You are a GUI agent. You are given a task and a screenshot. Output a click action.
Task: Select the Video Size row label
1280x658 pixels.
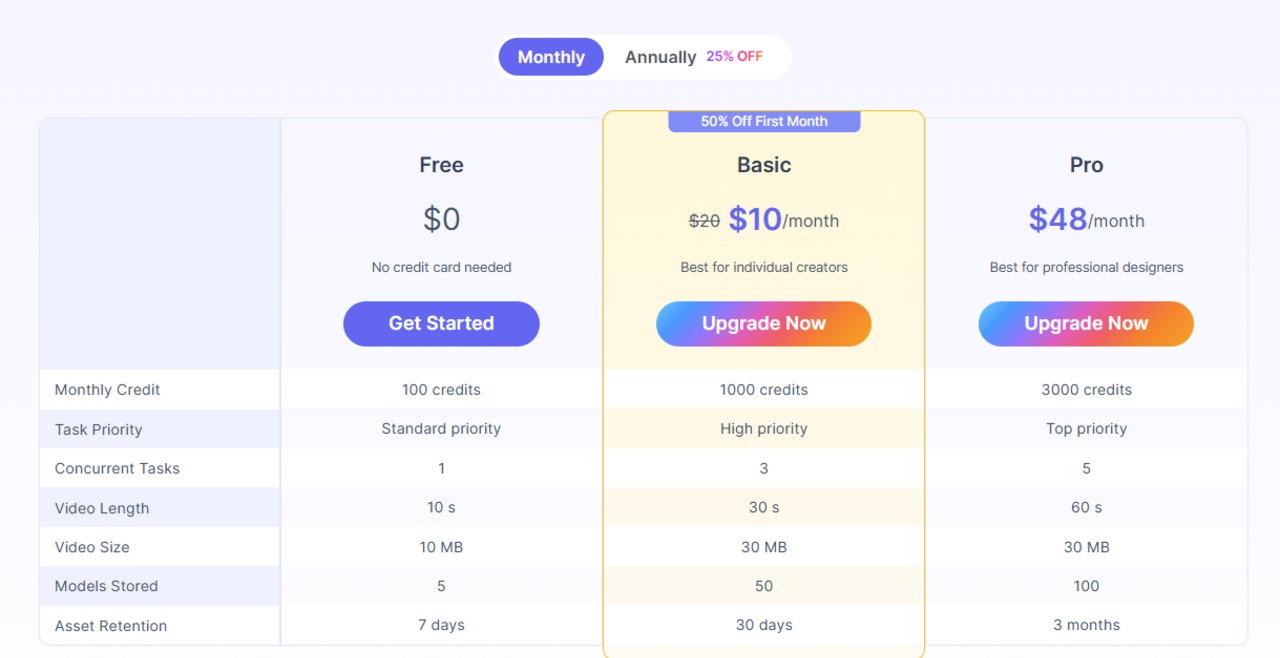click(92, 547)
